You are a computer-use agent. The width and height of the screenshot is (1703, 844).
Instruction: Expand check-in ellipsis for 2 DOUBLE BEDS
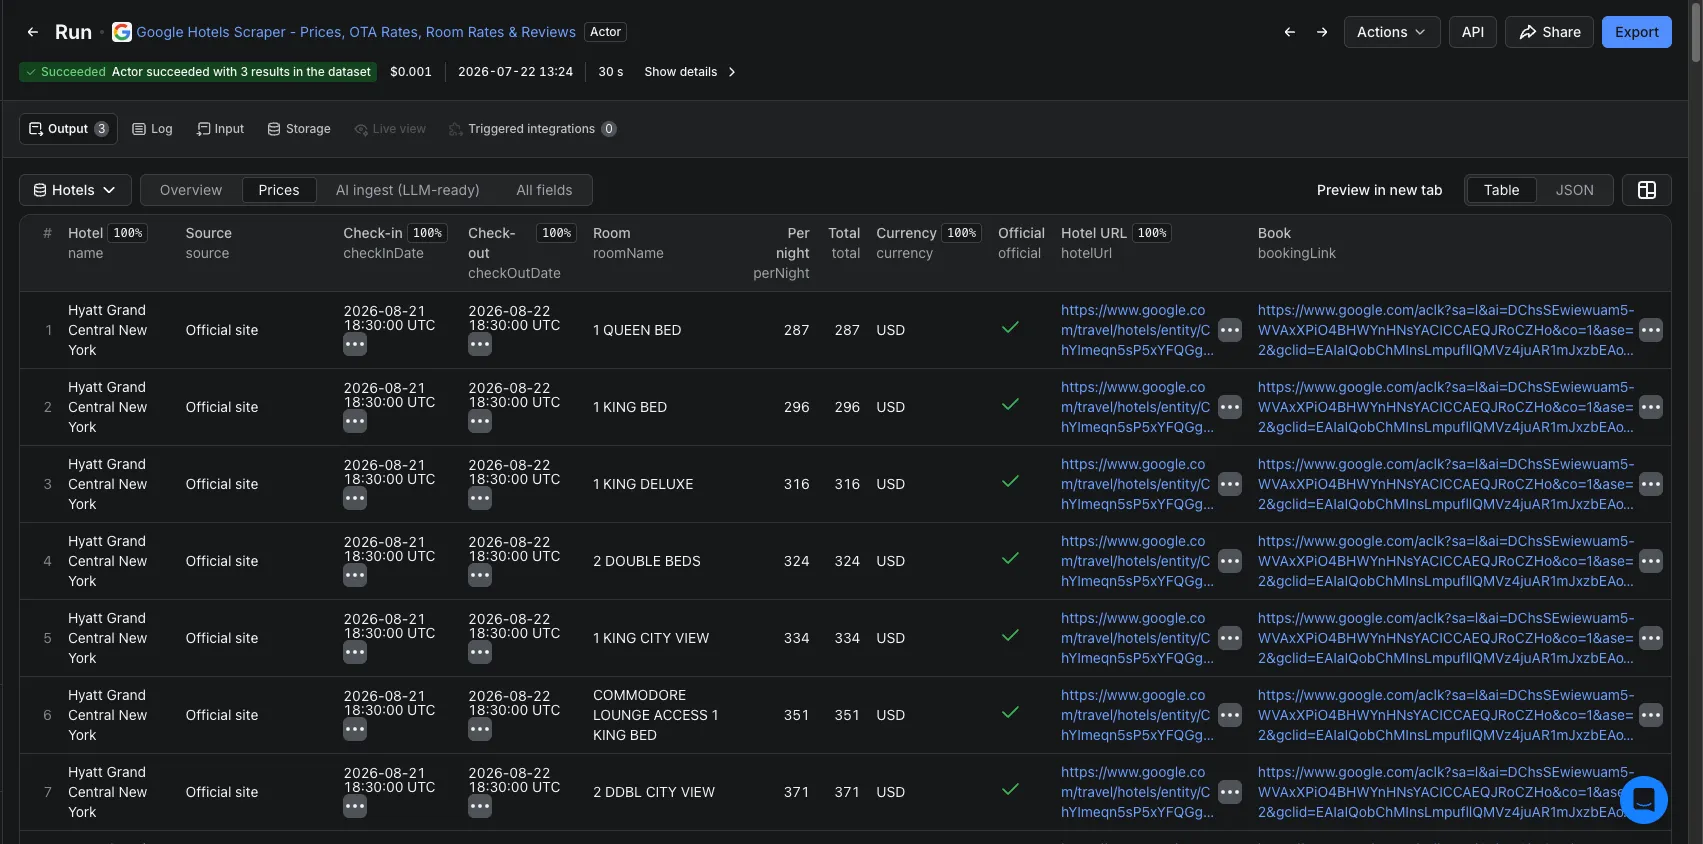tap(355, 576)
